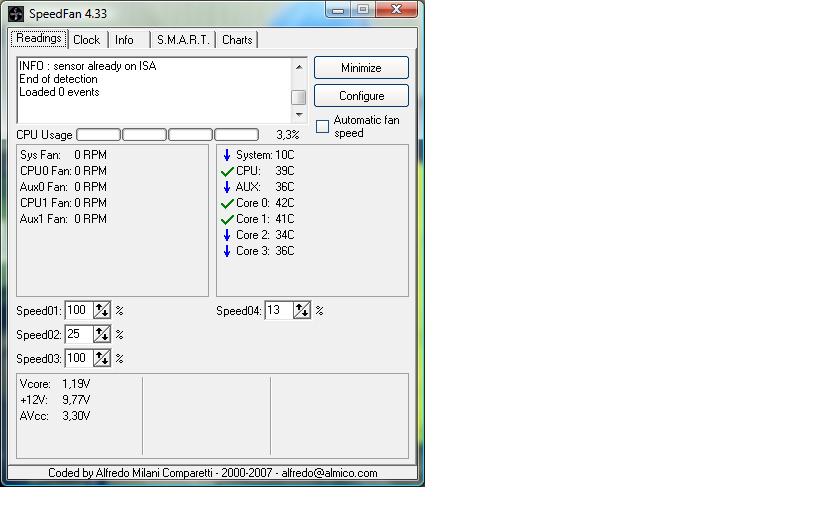Select the 'Vcore: 1,19V' reading
840x525 pixels.
pos(55,384)
